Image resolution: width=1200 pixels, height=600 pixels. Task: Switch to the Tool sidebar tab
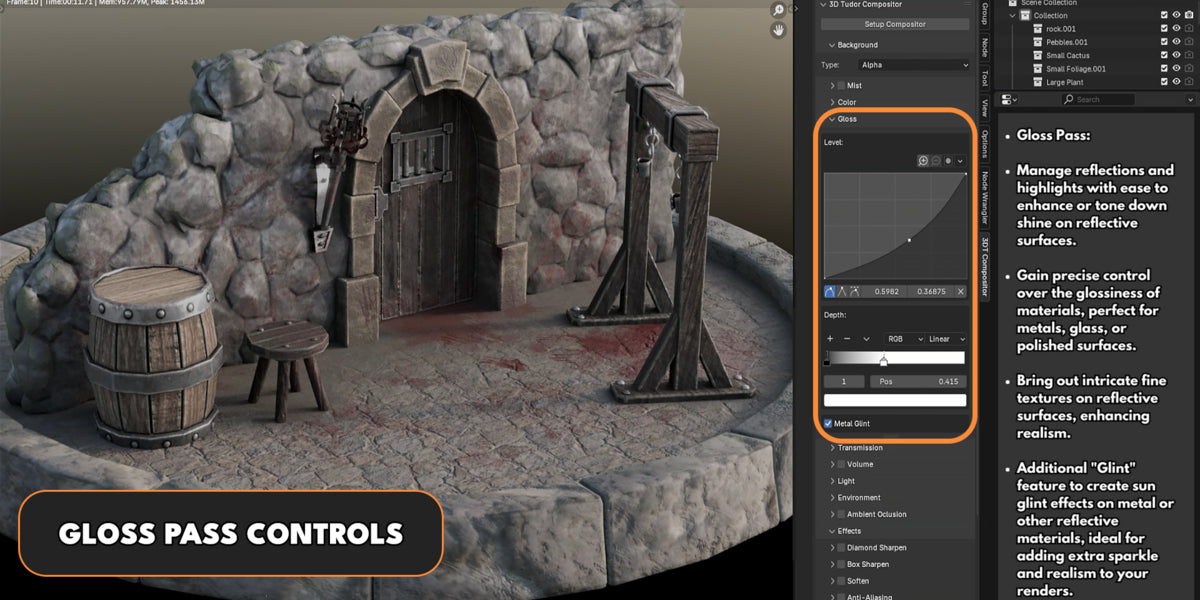[x=985, y=78]
